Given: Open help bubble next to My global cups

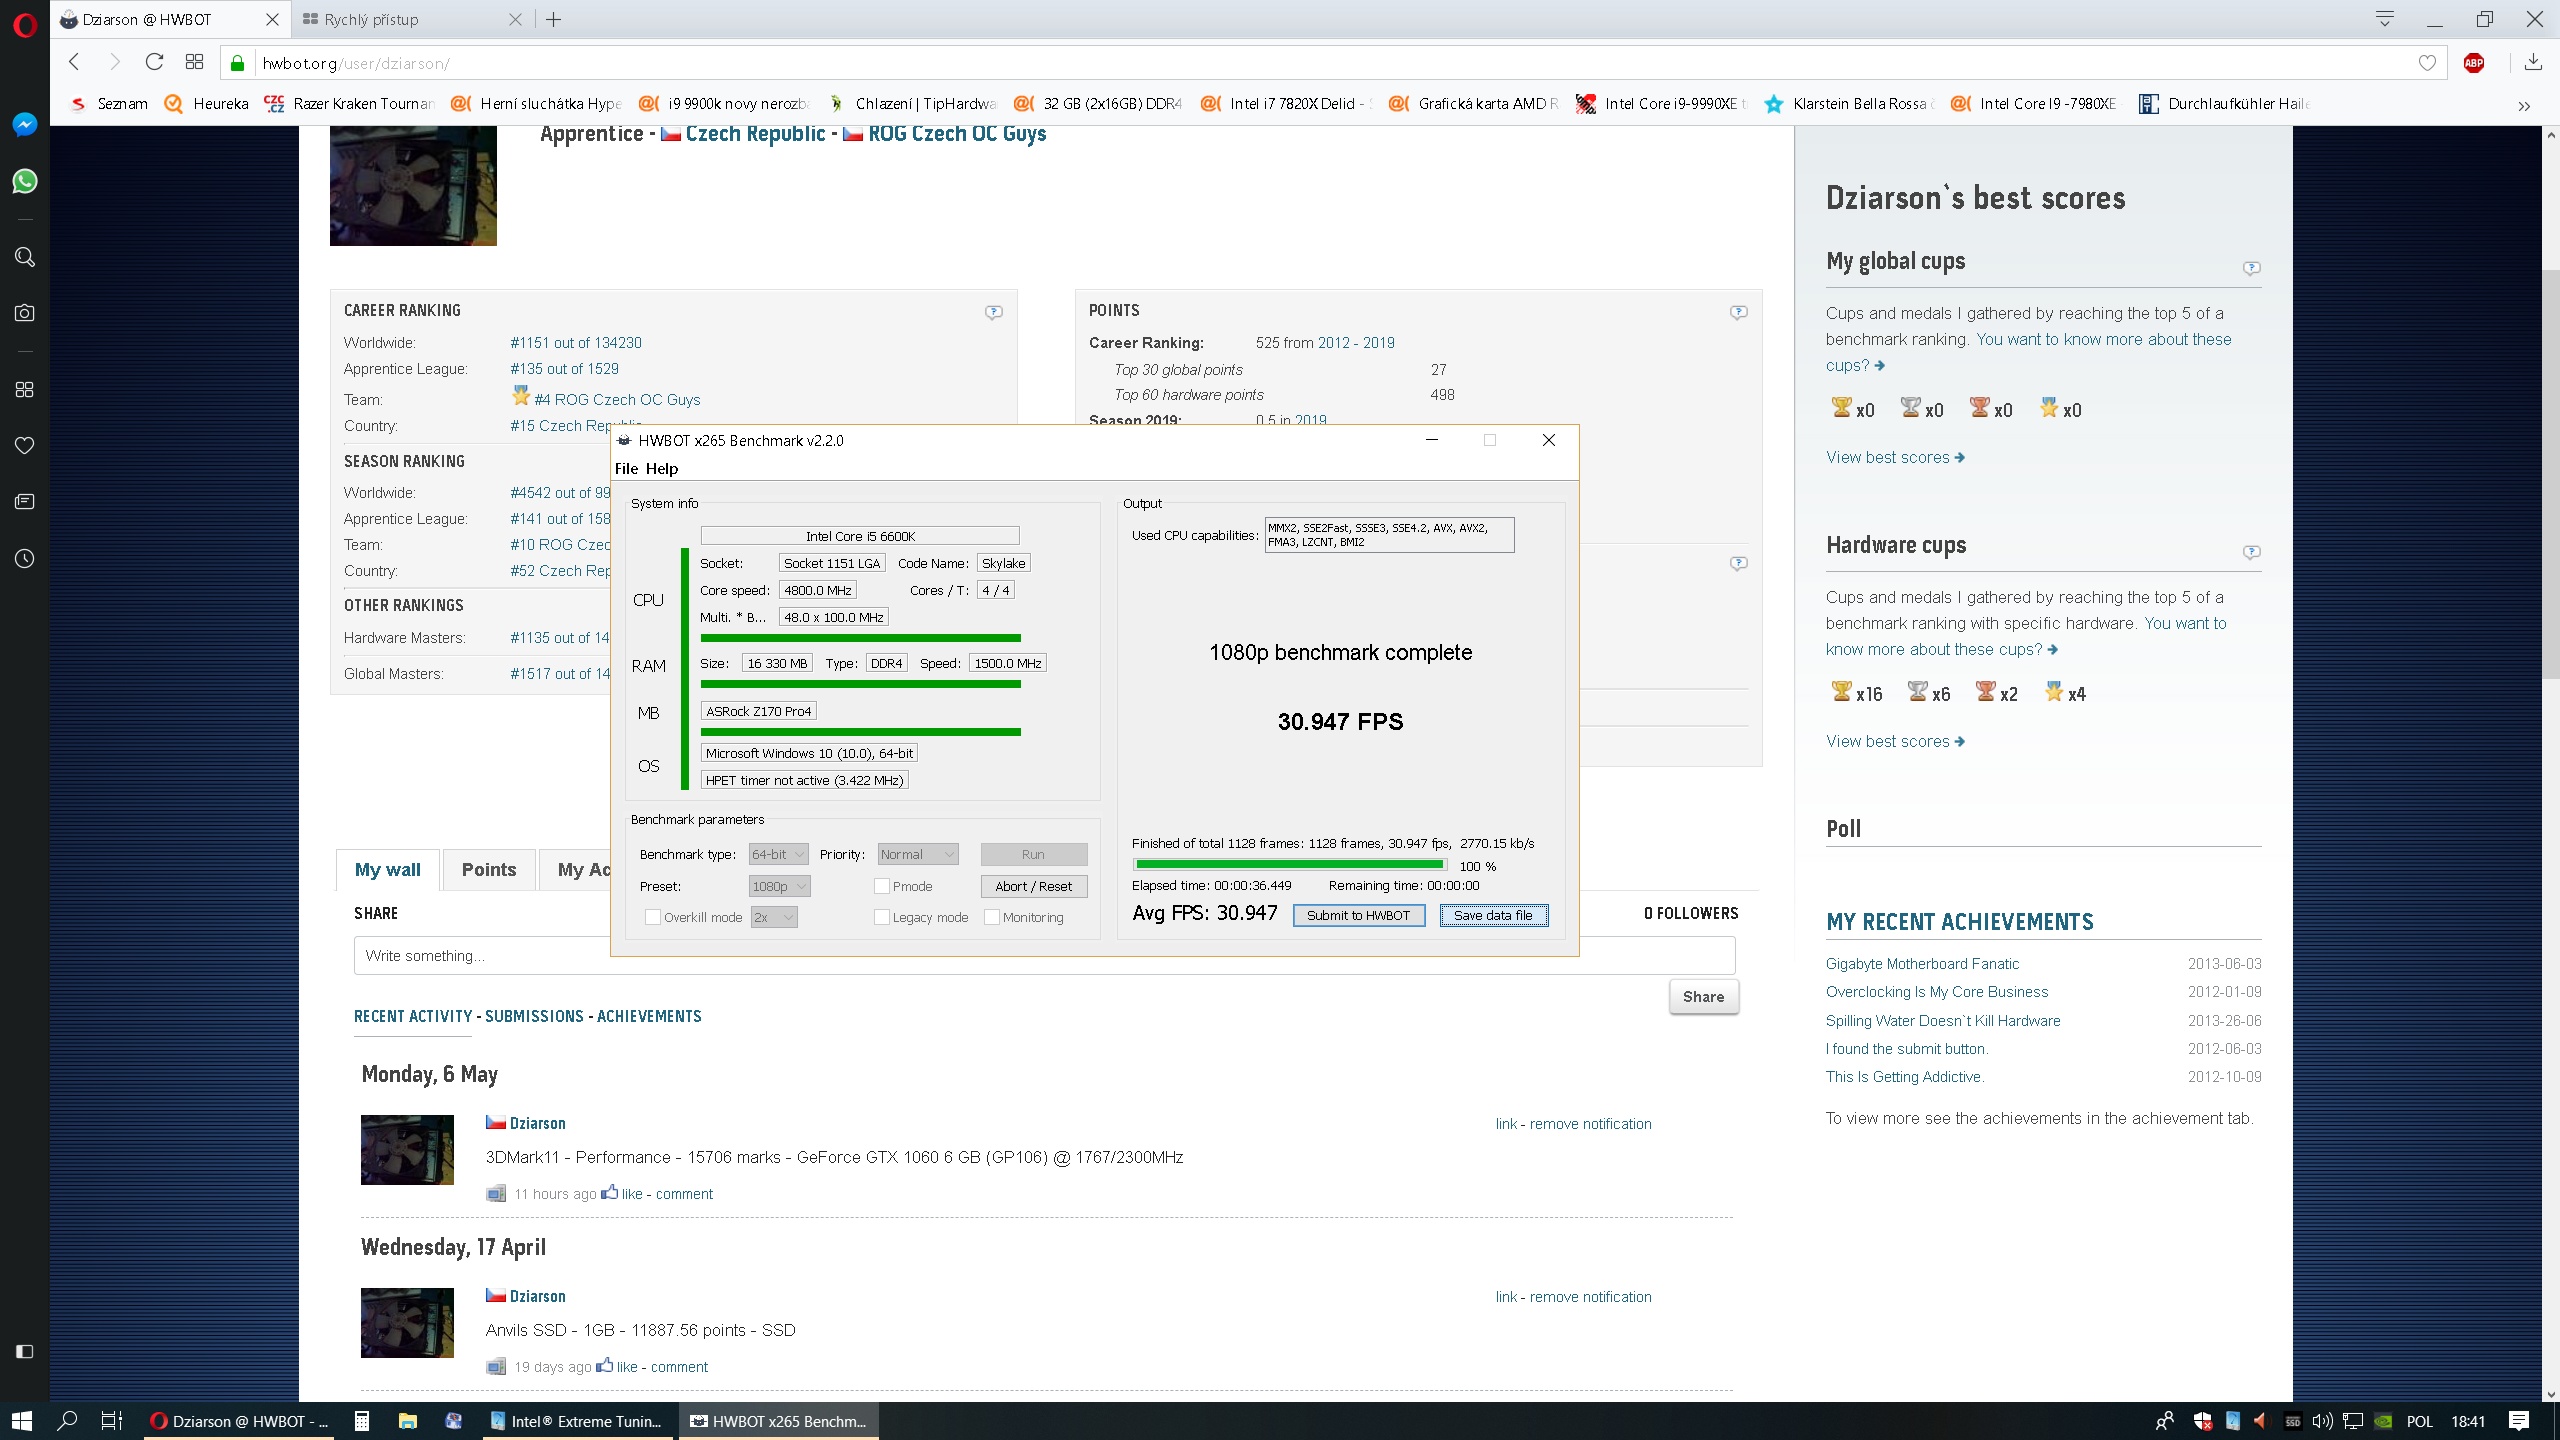Looking at the screenshot, I should click(x=2251, y=268).
